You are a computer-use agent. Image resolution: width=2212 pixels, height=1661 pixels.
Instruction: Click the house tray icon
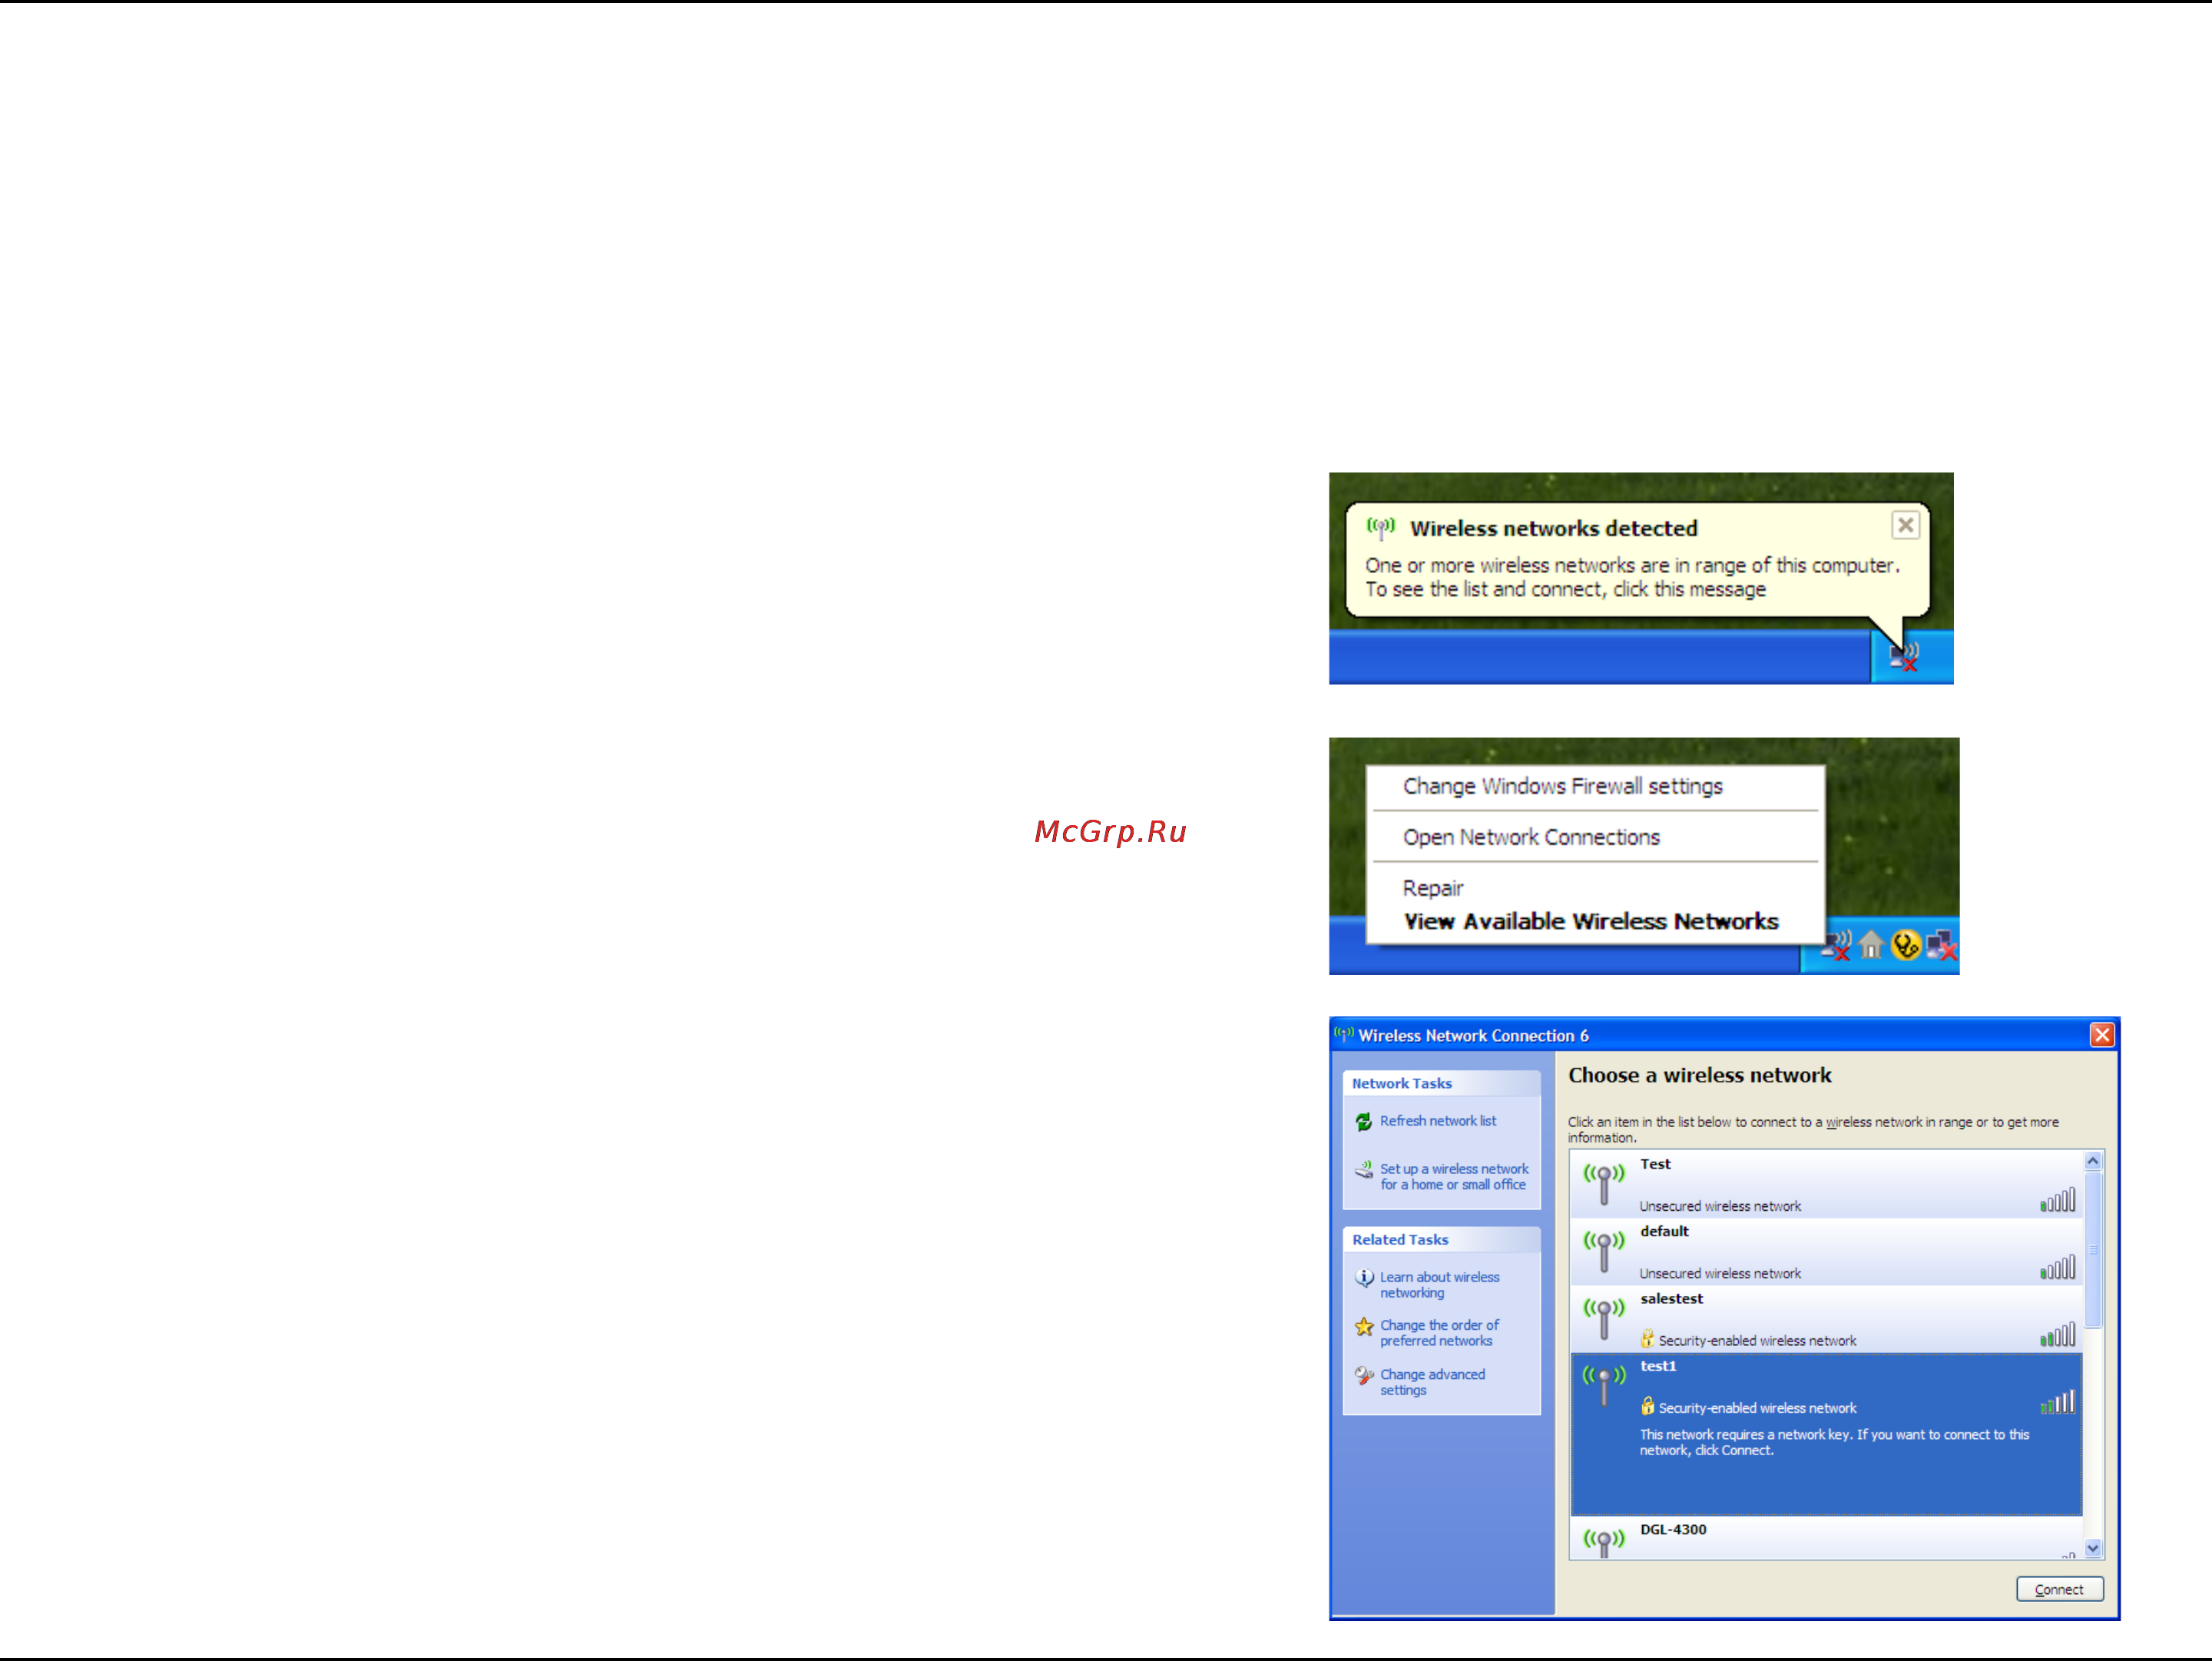1871,945
